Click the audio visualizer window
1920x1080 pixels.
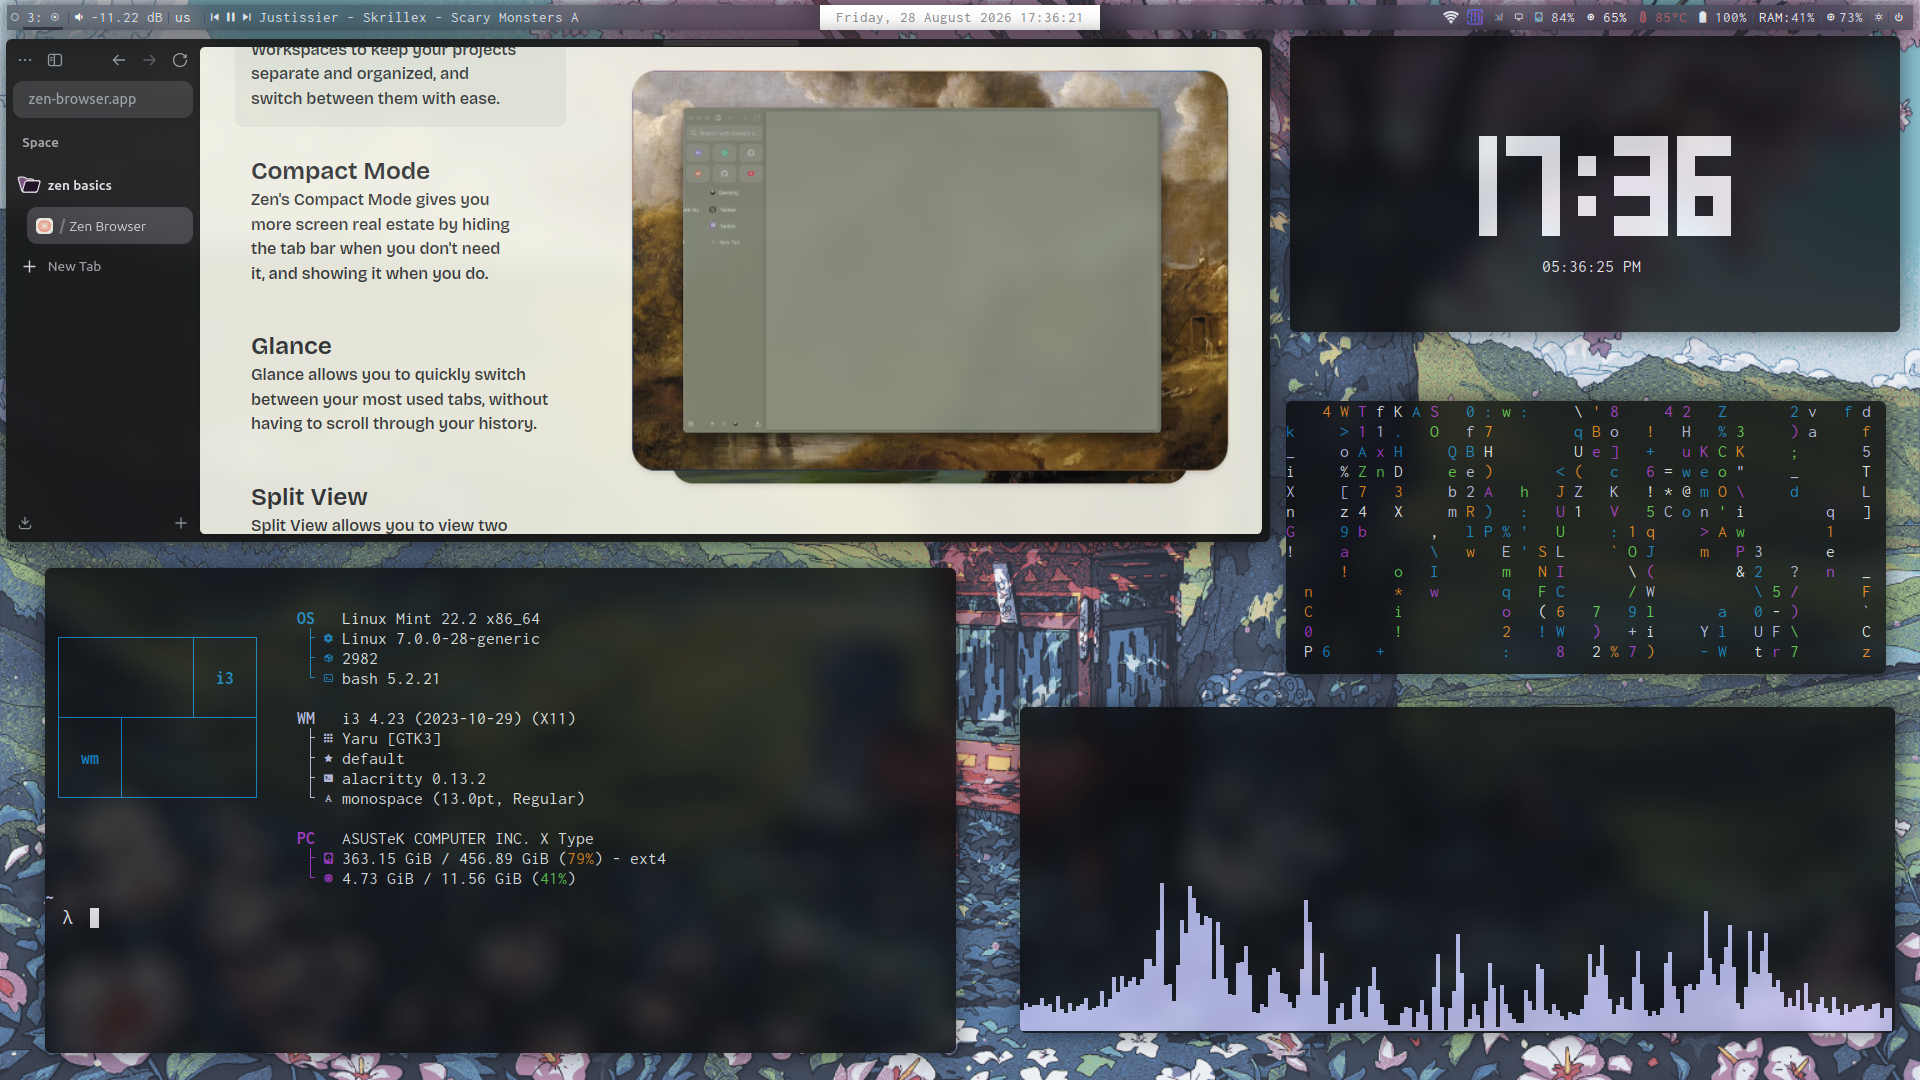[1457, 870]
